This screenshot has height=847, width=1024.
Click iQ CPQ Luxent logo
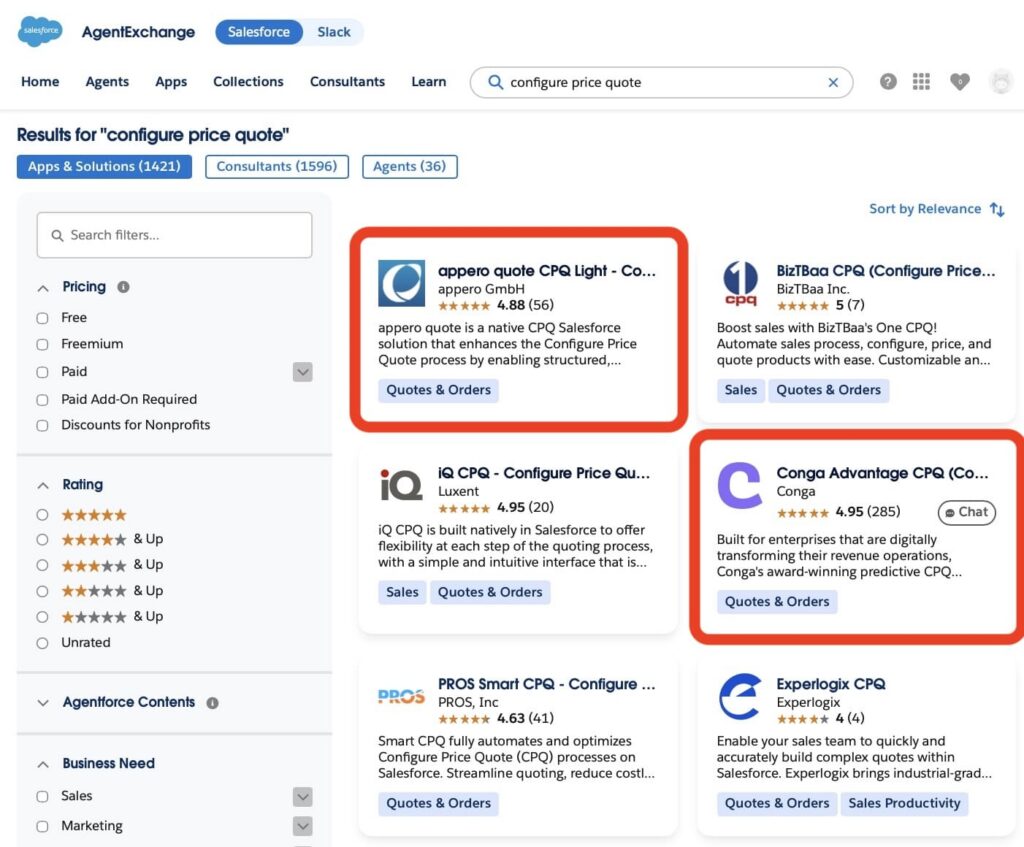click(401, 485)
